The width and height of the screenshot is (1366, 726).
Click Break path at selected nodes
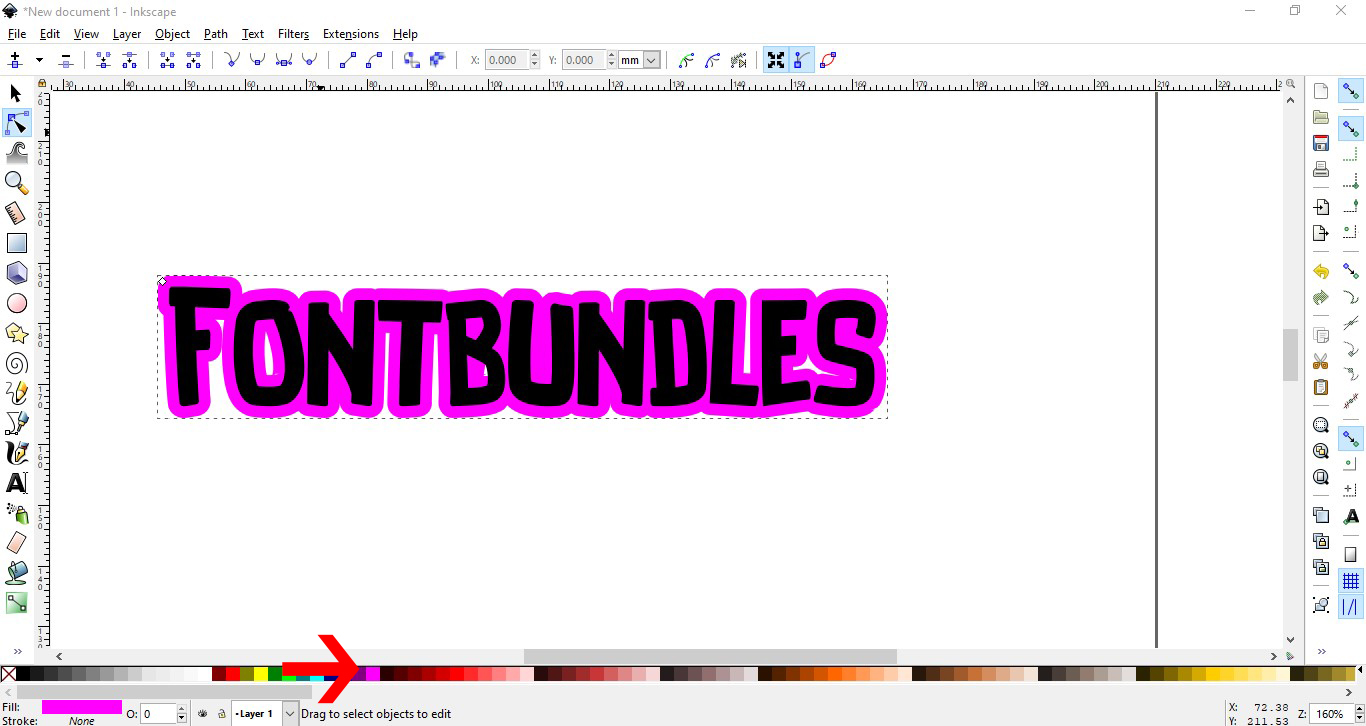[x=129, y=60]
